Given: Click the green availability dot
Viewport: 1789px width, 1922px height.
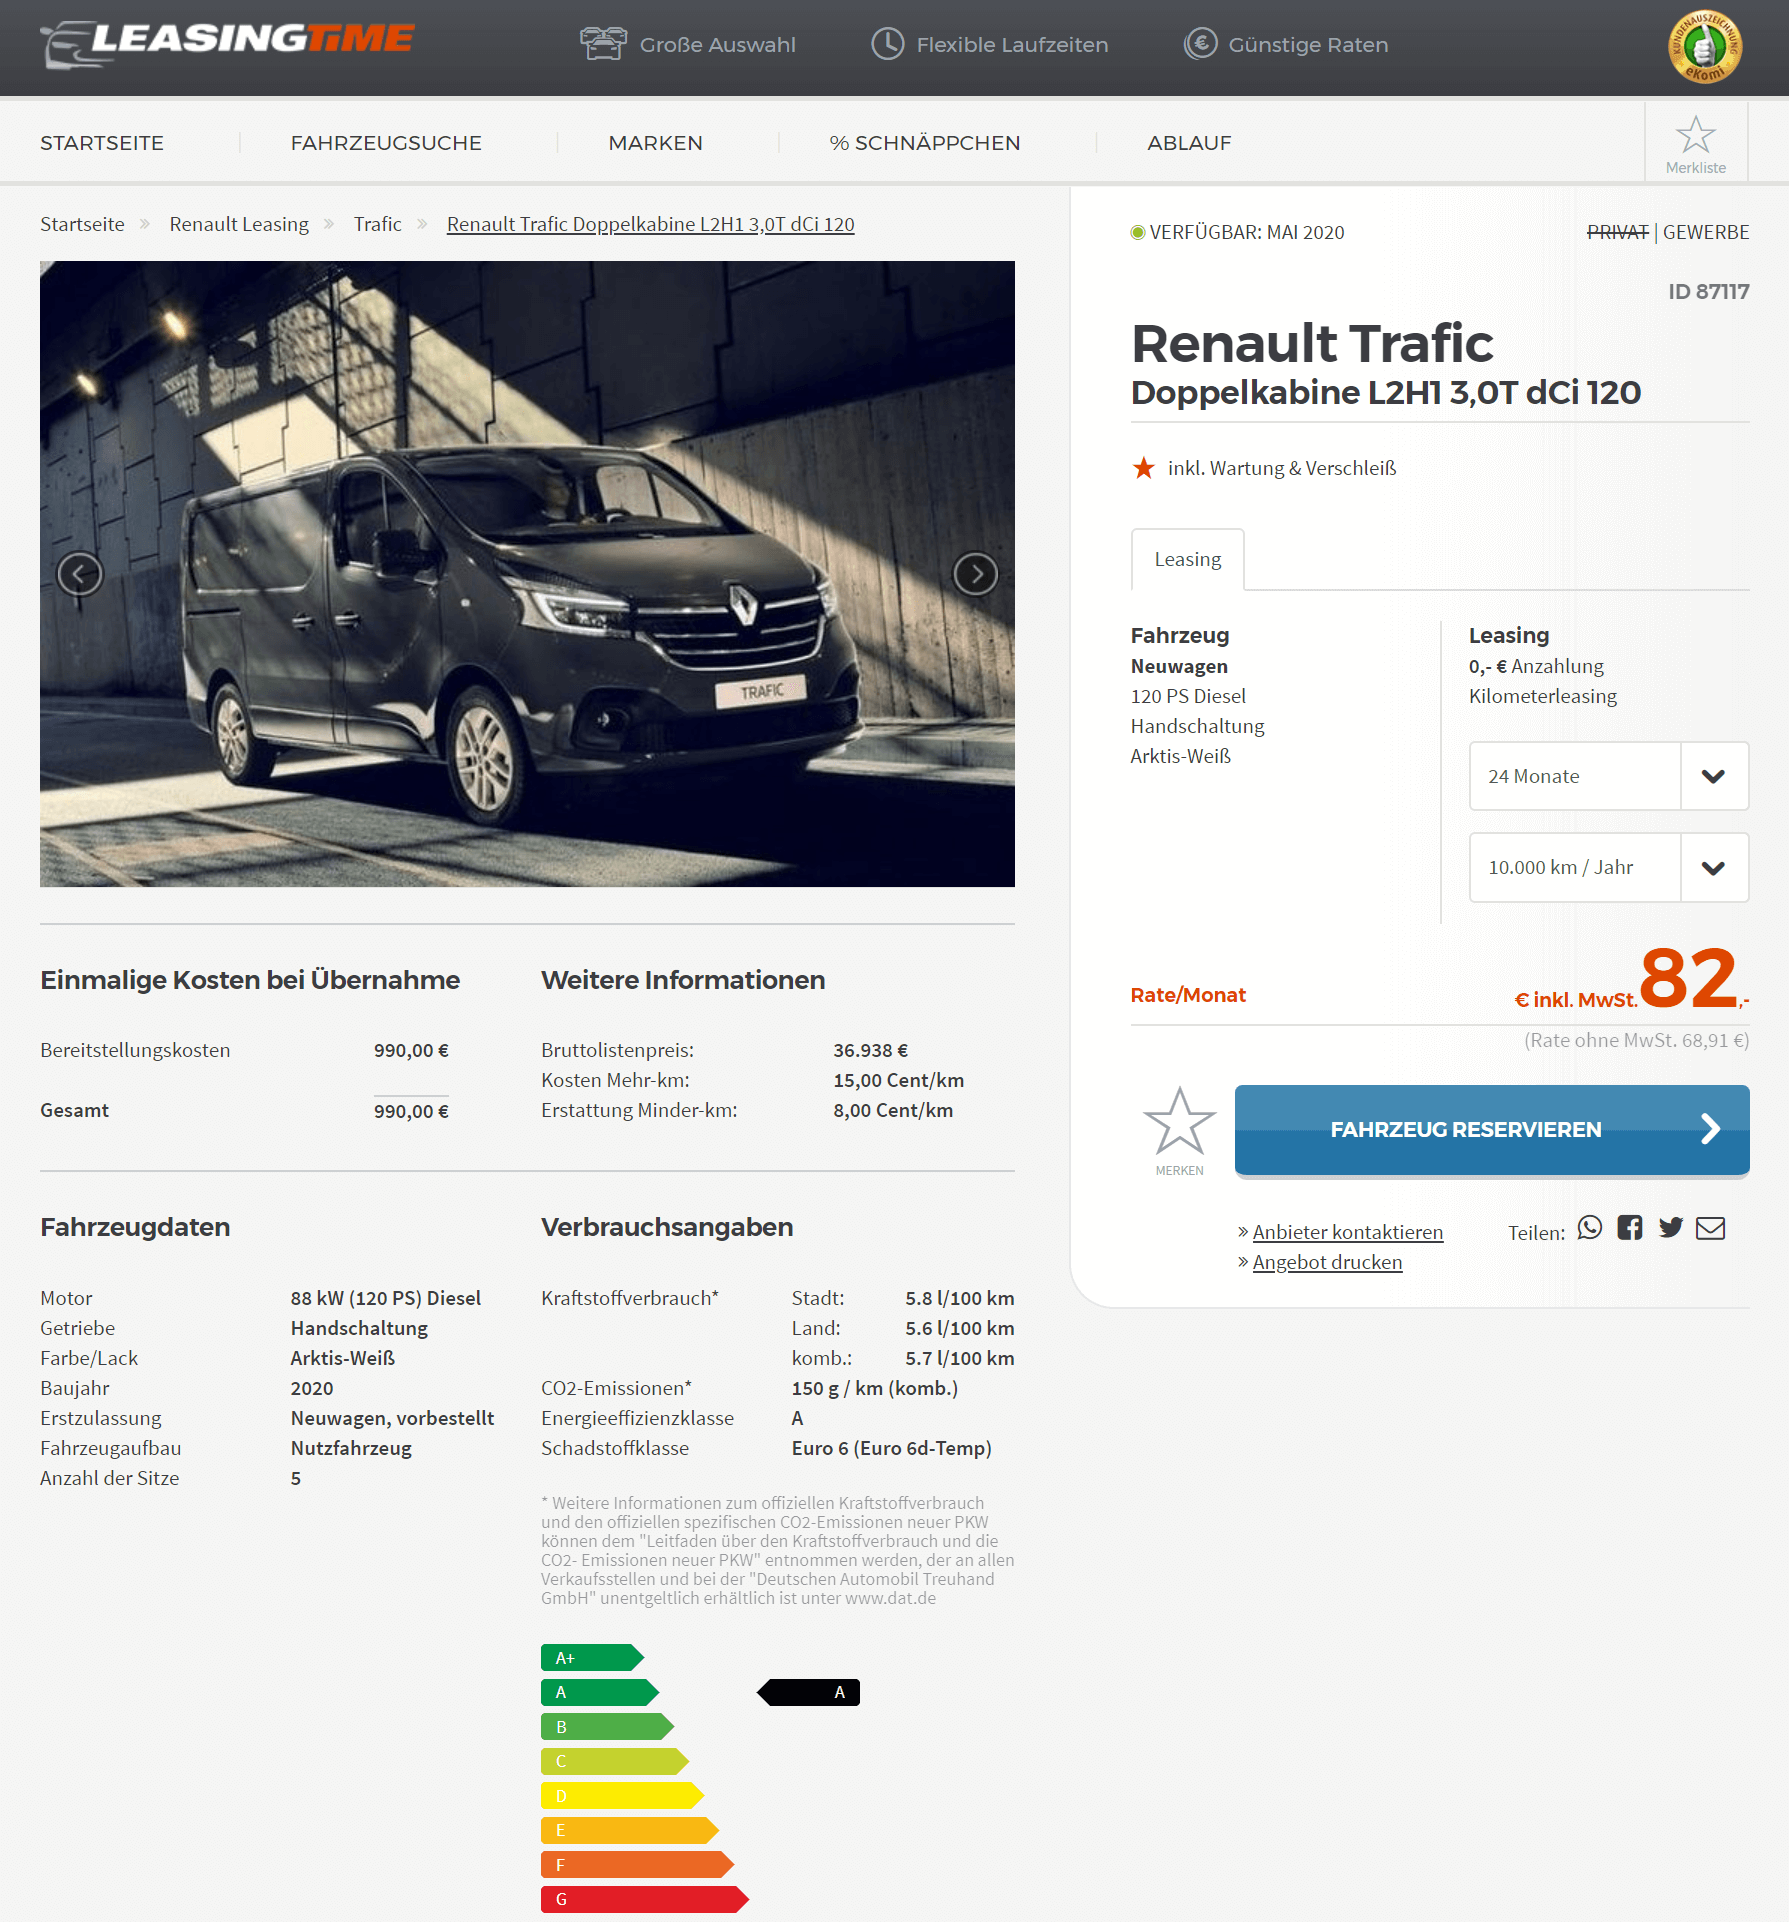Looking at the screenshot, I should coord(1137,232).
